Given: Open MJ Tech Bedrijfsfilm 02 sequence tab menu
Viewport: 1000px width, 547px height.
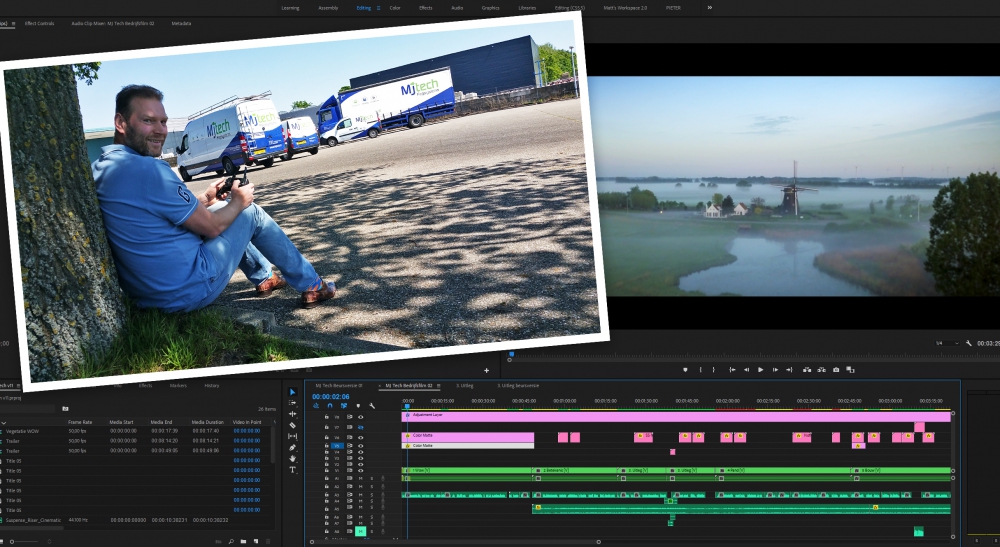Looking at the screenshot, I should click(x=439, y=386).
